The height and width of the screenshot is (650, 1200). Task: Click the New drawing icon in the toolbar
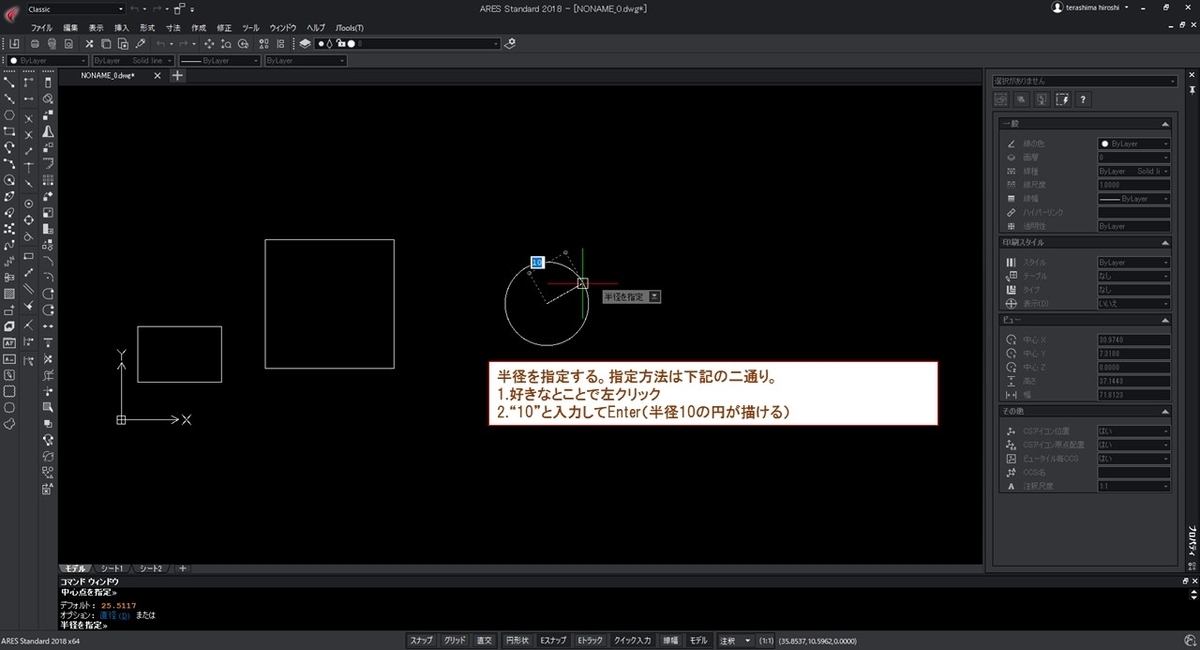click(x=14, y=44)
